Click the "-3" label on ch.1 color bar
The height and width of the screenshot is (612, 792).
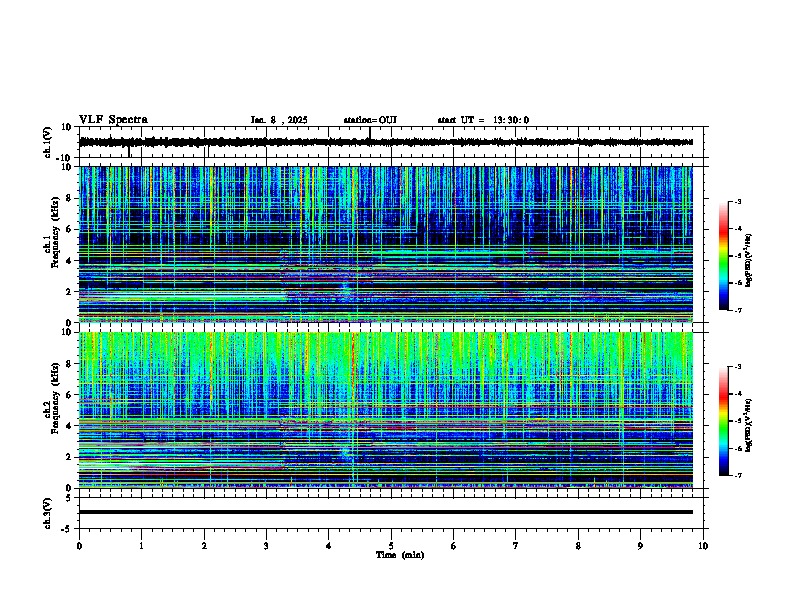coord(737,201)
